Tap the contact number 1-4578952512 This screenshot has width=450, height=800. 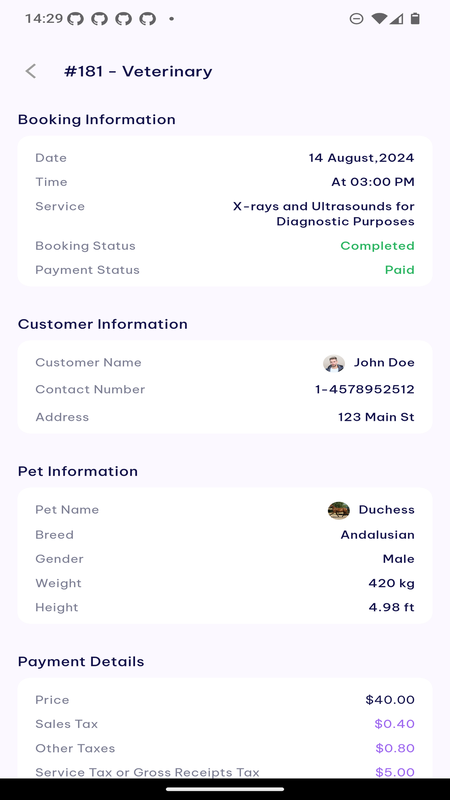pyautogui.click(x=365, y=390)
